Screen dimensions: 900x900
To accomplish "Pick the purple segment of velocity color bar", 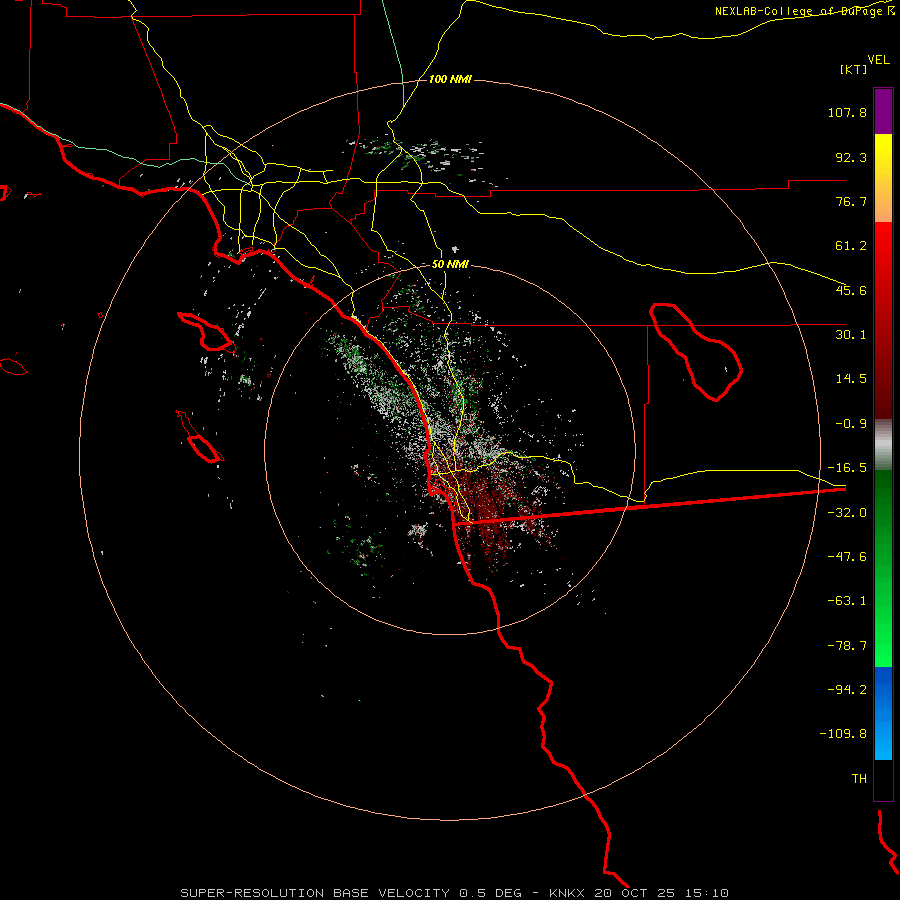I will [x=883, y=111].
